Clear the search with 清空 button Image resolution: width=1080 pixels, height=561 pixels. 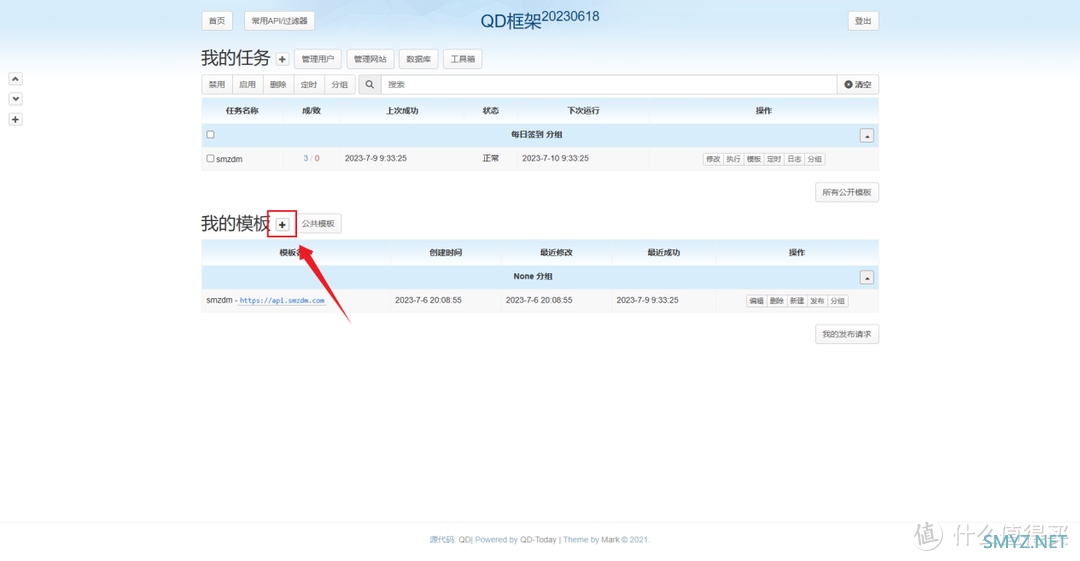click(x=858, y=85)
